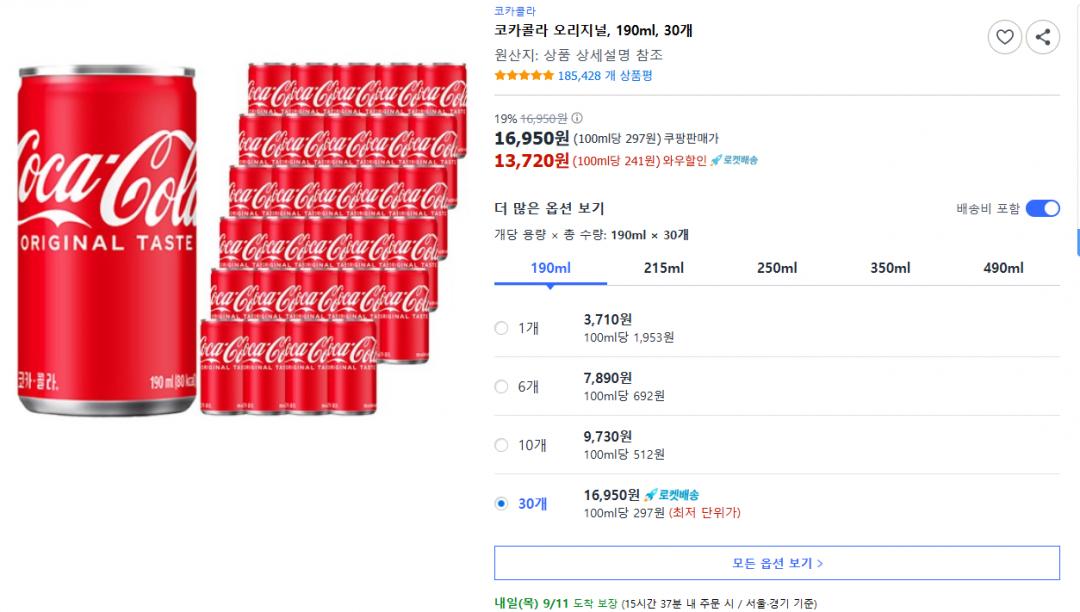This screenshot has width=1080, height=612.
Task: Click info icon beside crossed-out price
Action: (x=577, y=118)
